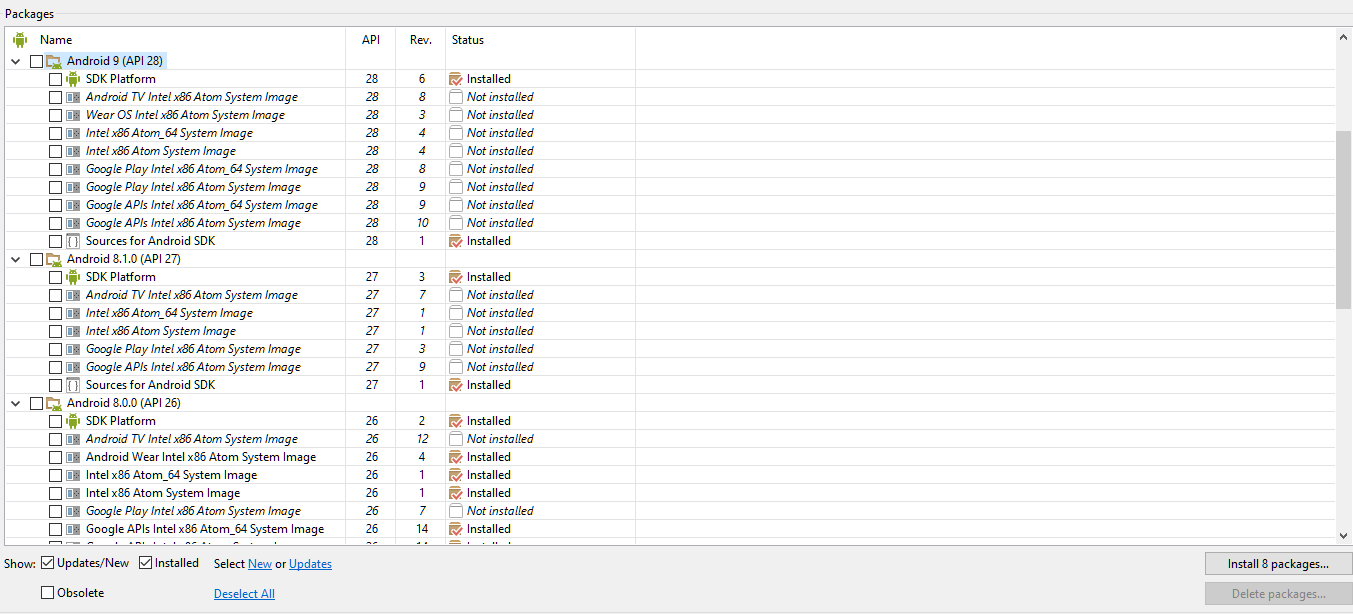Click the Delete packages button
Screen dimensions: 1353x614
(1278, 594)
